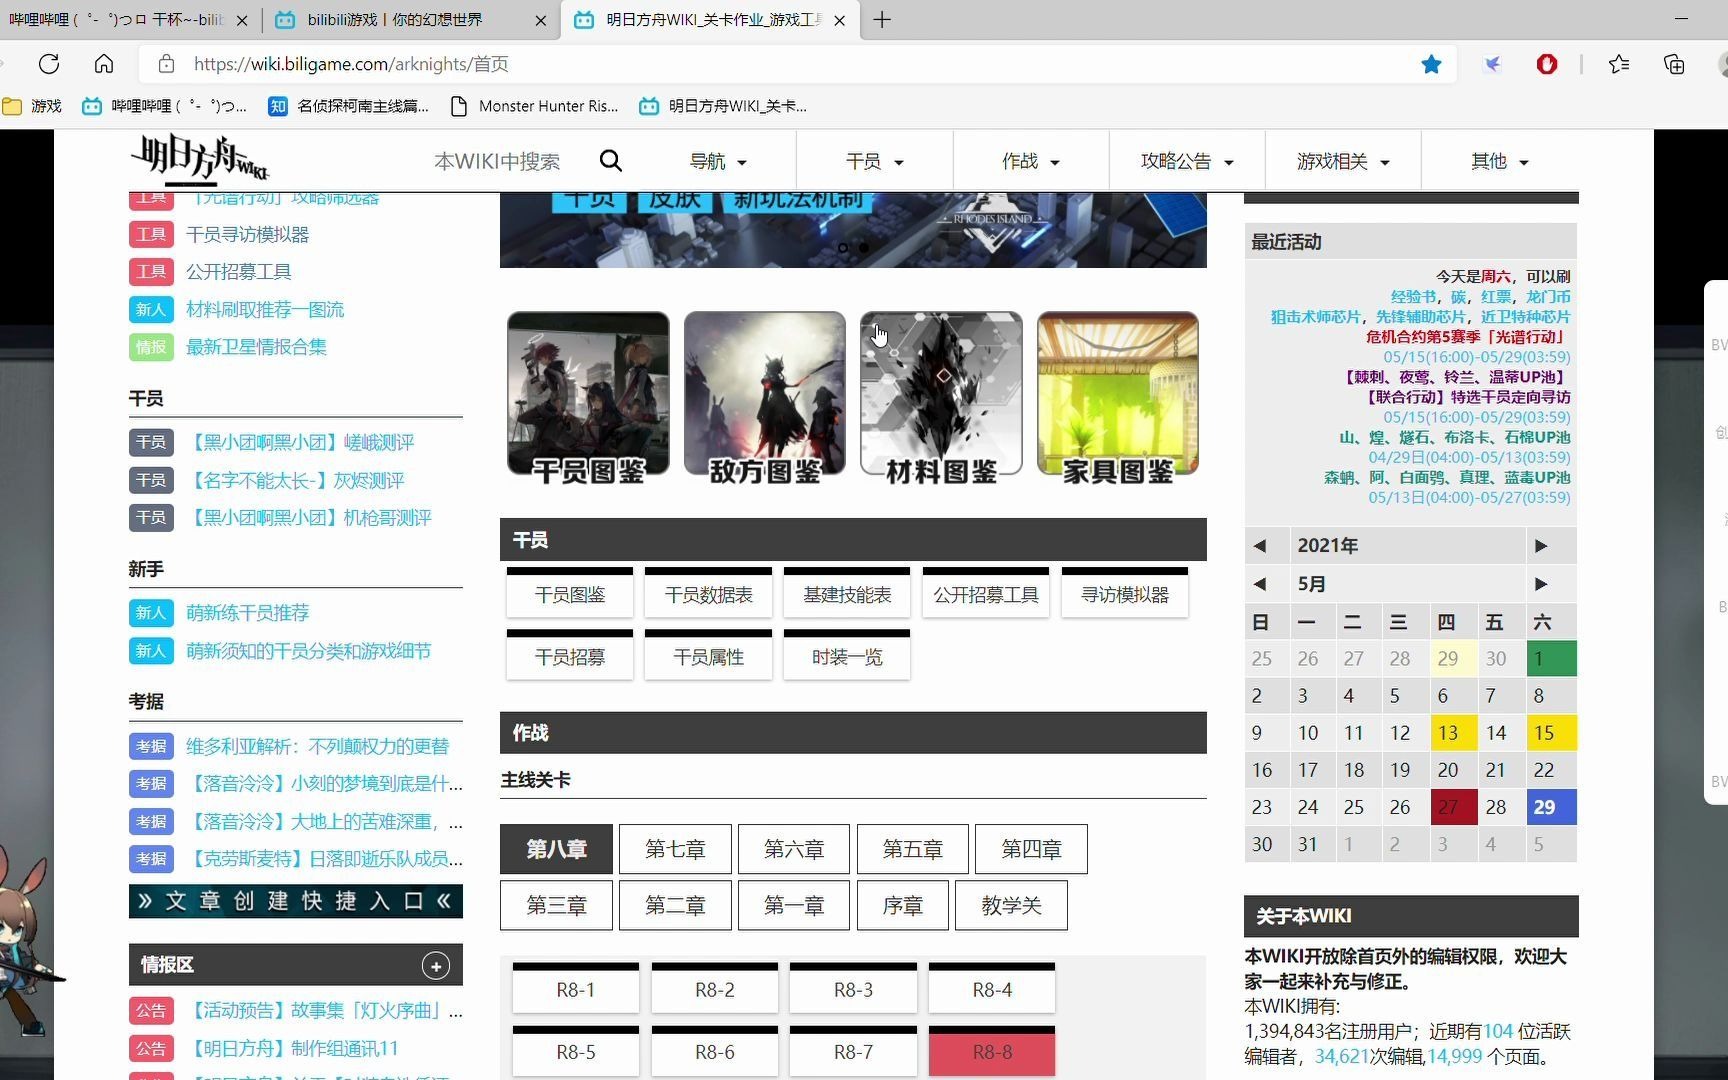Image resolution: width=1728 pixels, height=1080 pixels.
Task: Open the 明日方舟WIKI_关卡 bookmark
Action: point(723,106)
